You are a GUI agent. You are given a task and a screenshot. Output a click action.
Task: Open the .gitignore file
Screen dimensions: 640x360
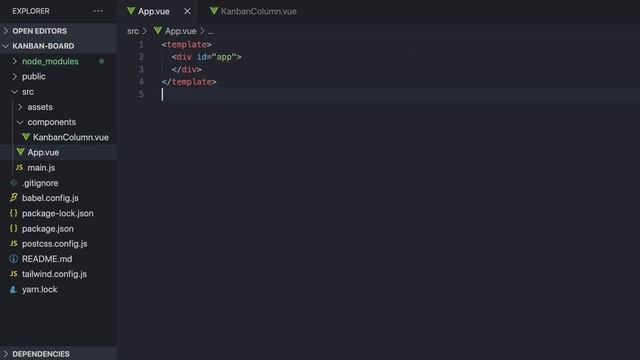40,183
